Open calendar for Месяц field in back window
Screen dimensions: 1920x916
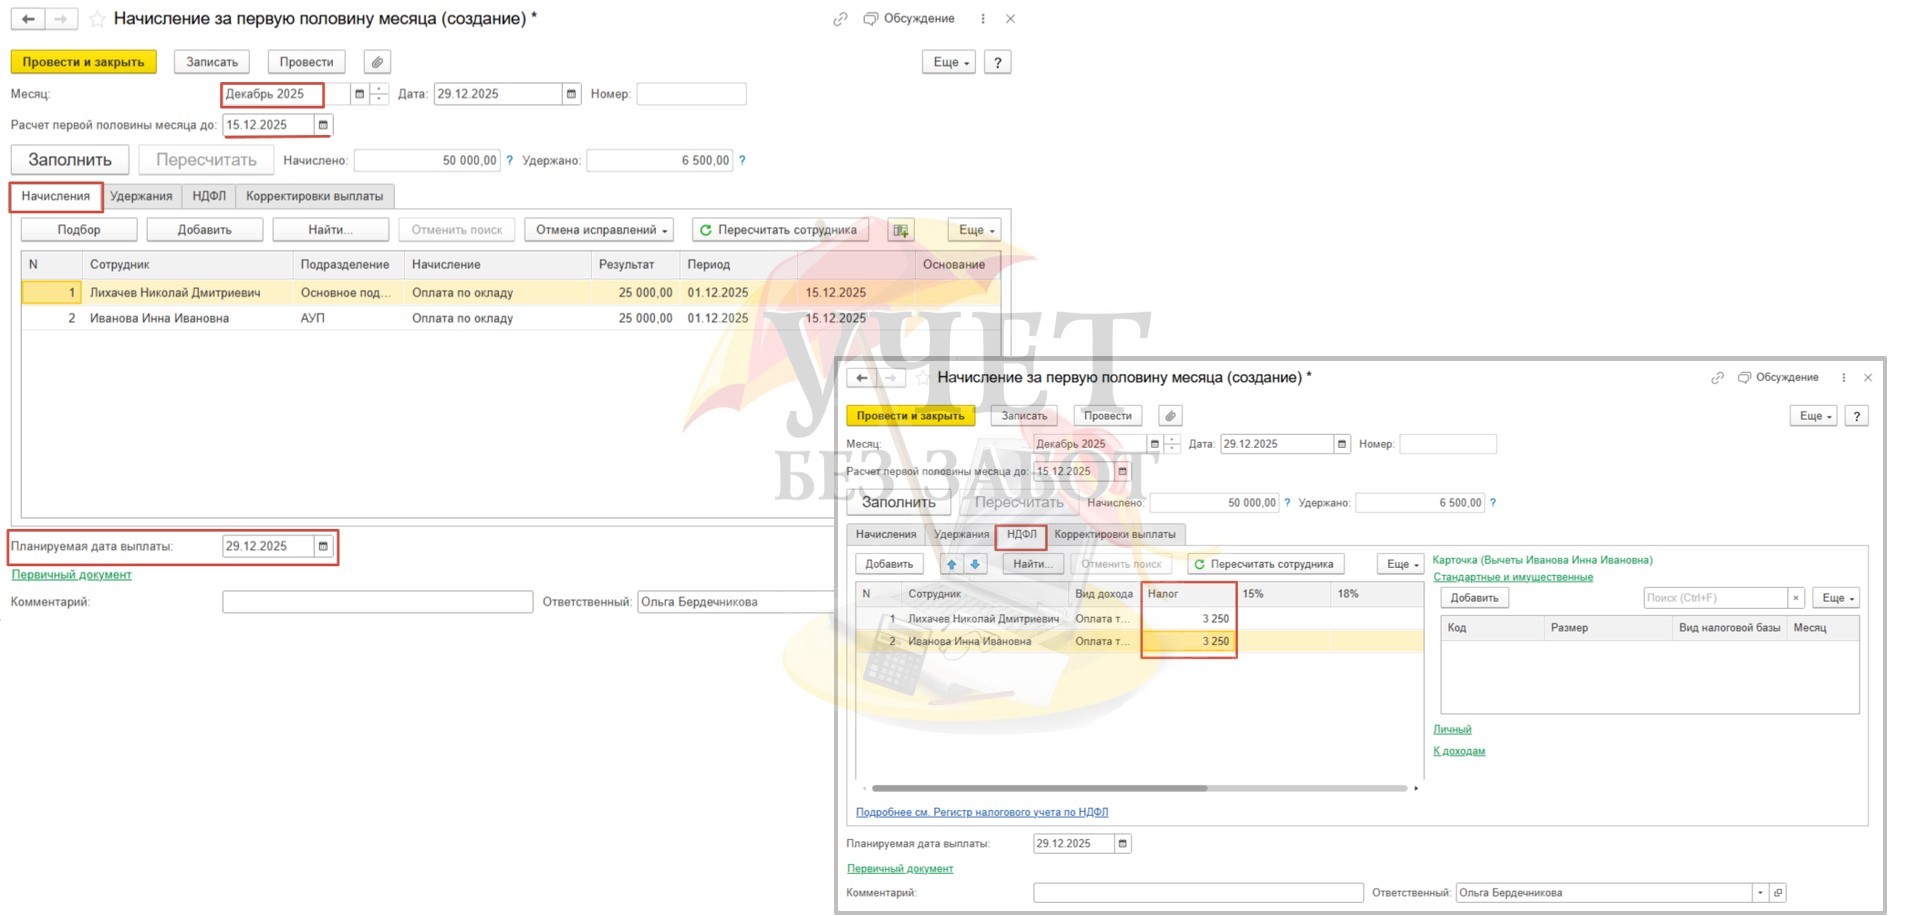(360, 94)
